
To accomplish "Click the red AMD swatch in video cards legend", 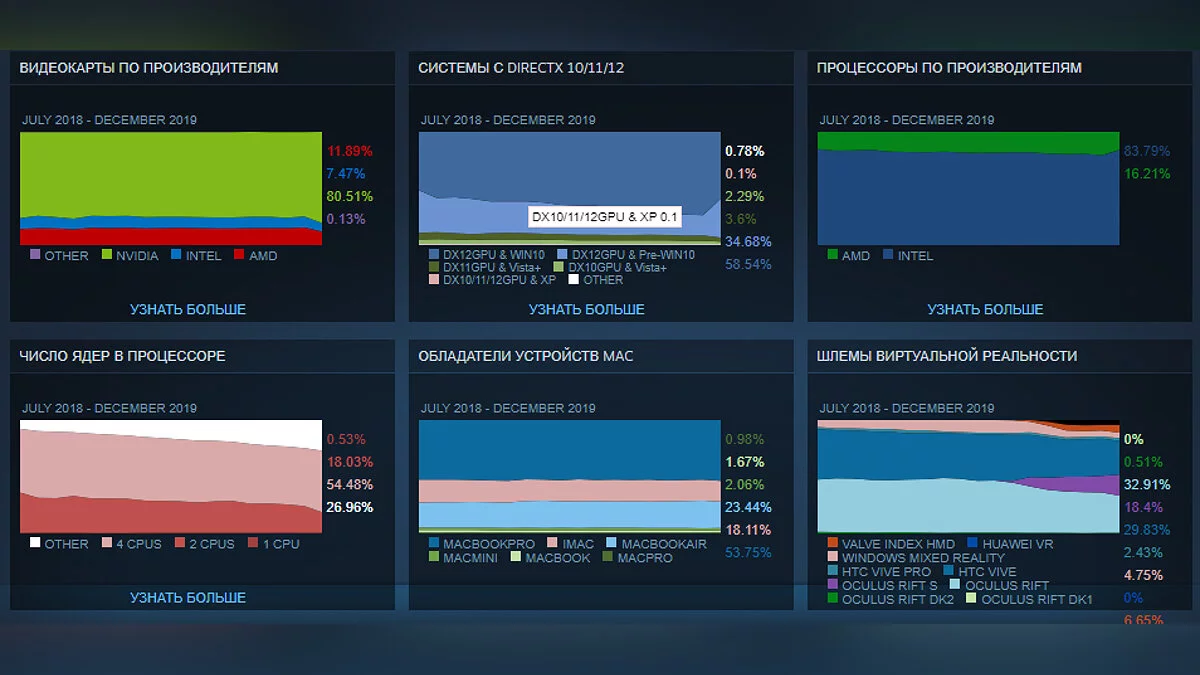I will pos(239,255).
